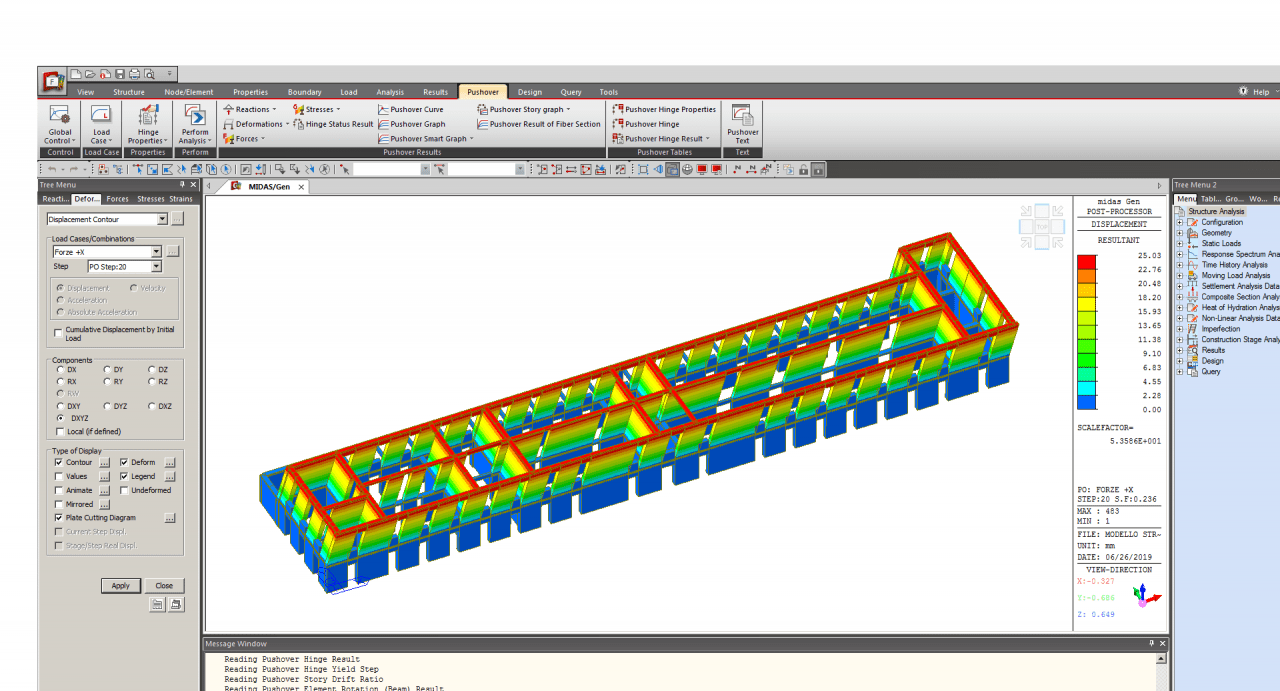
Task: Toggle the Undeformed checkbox
Action: (x=124, y=491)
